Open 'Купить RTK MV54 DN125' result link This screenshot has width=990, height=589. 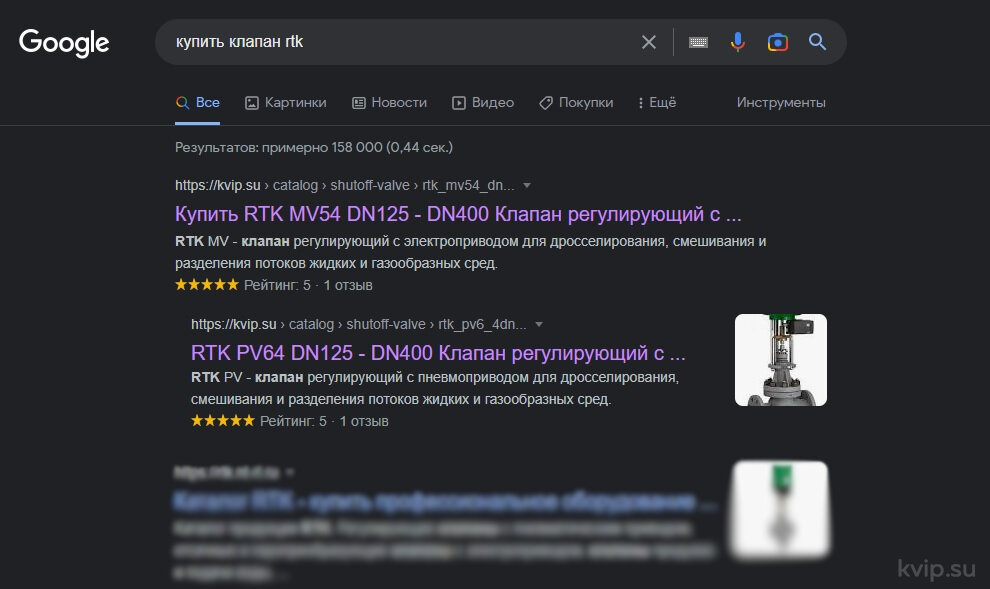[x=458, y=214]
